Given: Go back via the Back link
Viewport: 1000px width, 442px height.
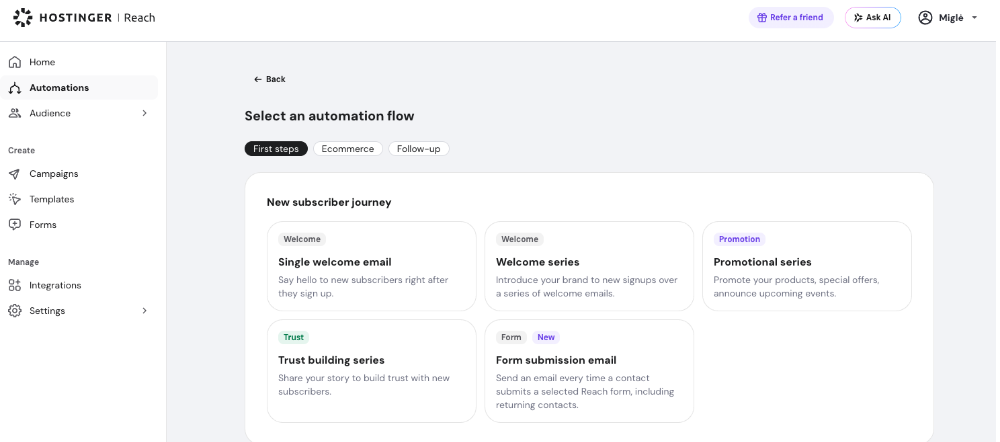Looking at the screenshot, I should (270, 79).
